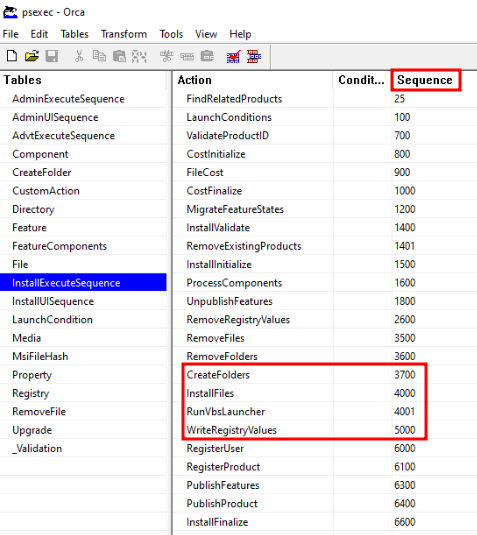Select the Registry table in list
The height and width of the screenshot is (535, 477).
31,393
